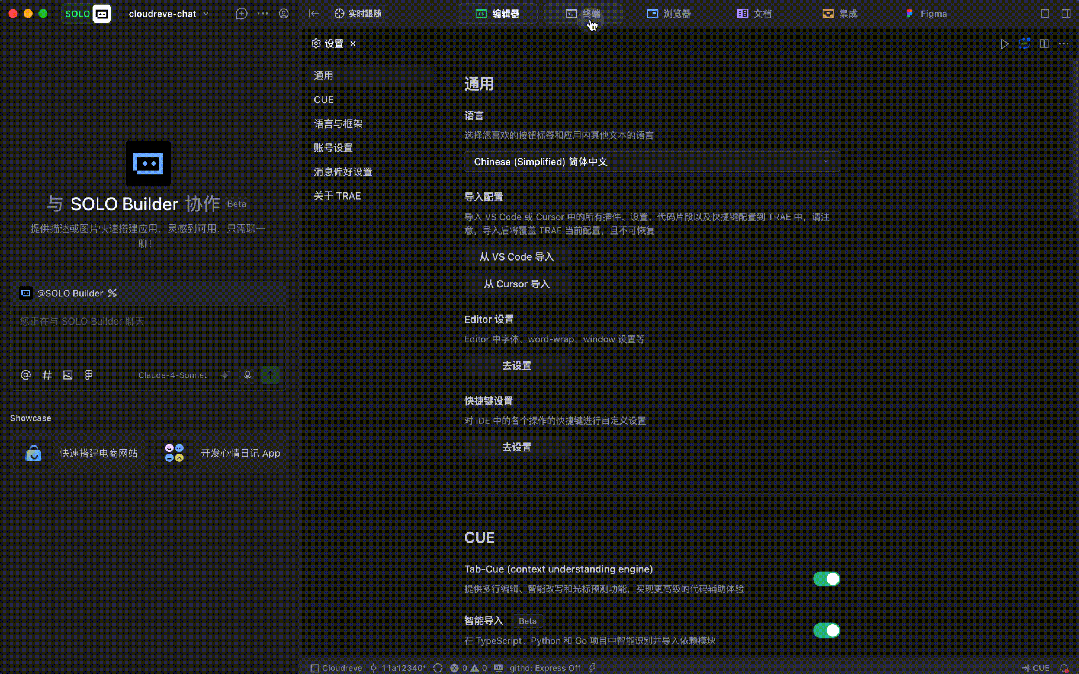
Task: Open the Chinese (Simplified) language dropdown
Action: point(652,162)
